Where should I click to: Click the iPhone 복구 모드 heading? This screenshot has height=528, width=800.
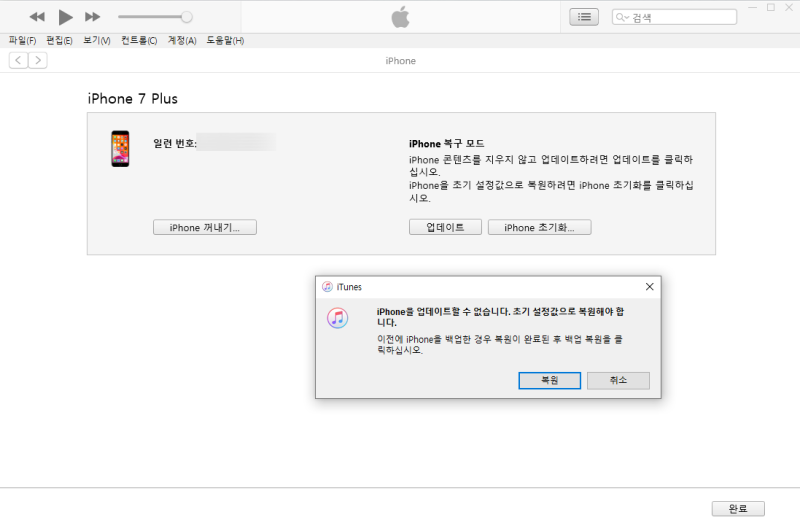click(x=446, y=144)
